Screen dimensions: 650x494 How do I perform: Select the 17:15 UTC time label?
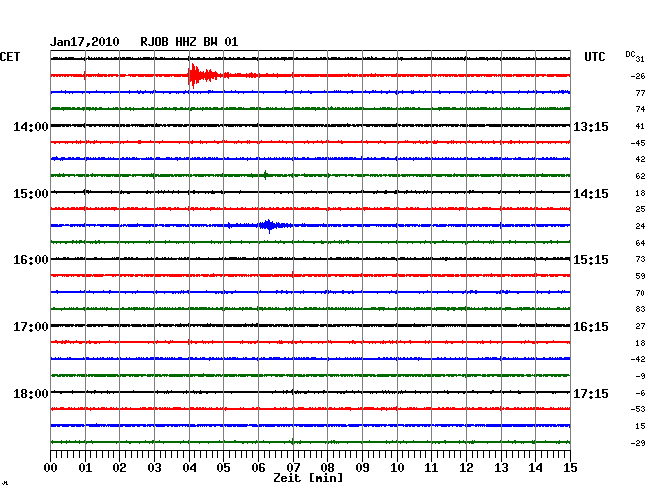tap(591, 393)
